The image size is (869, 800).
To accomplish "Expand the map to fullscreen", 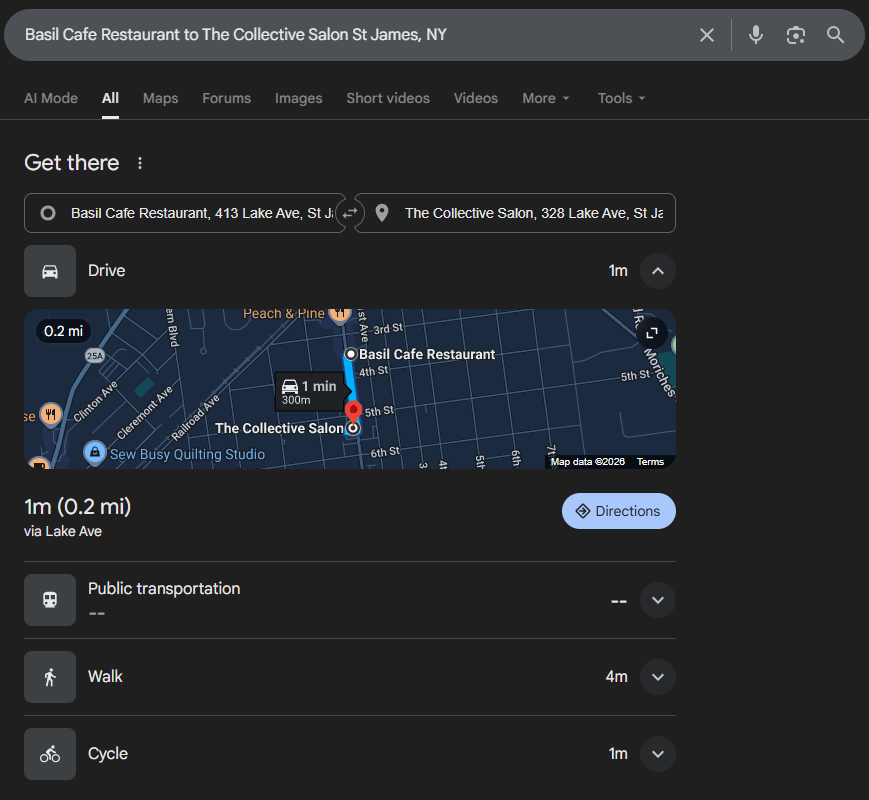I will pyautogui.click(x=652, y=333).
